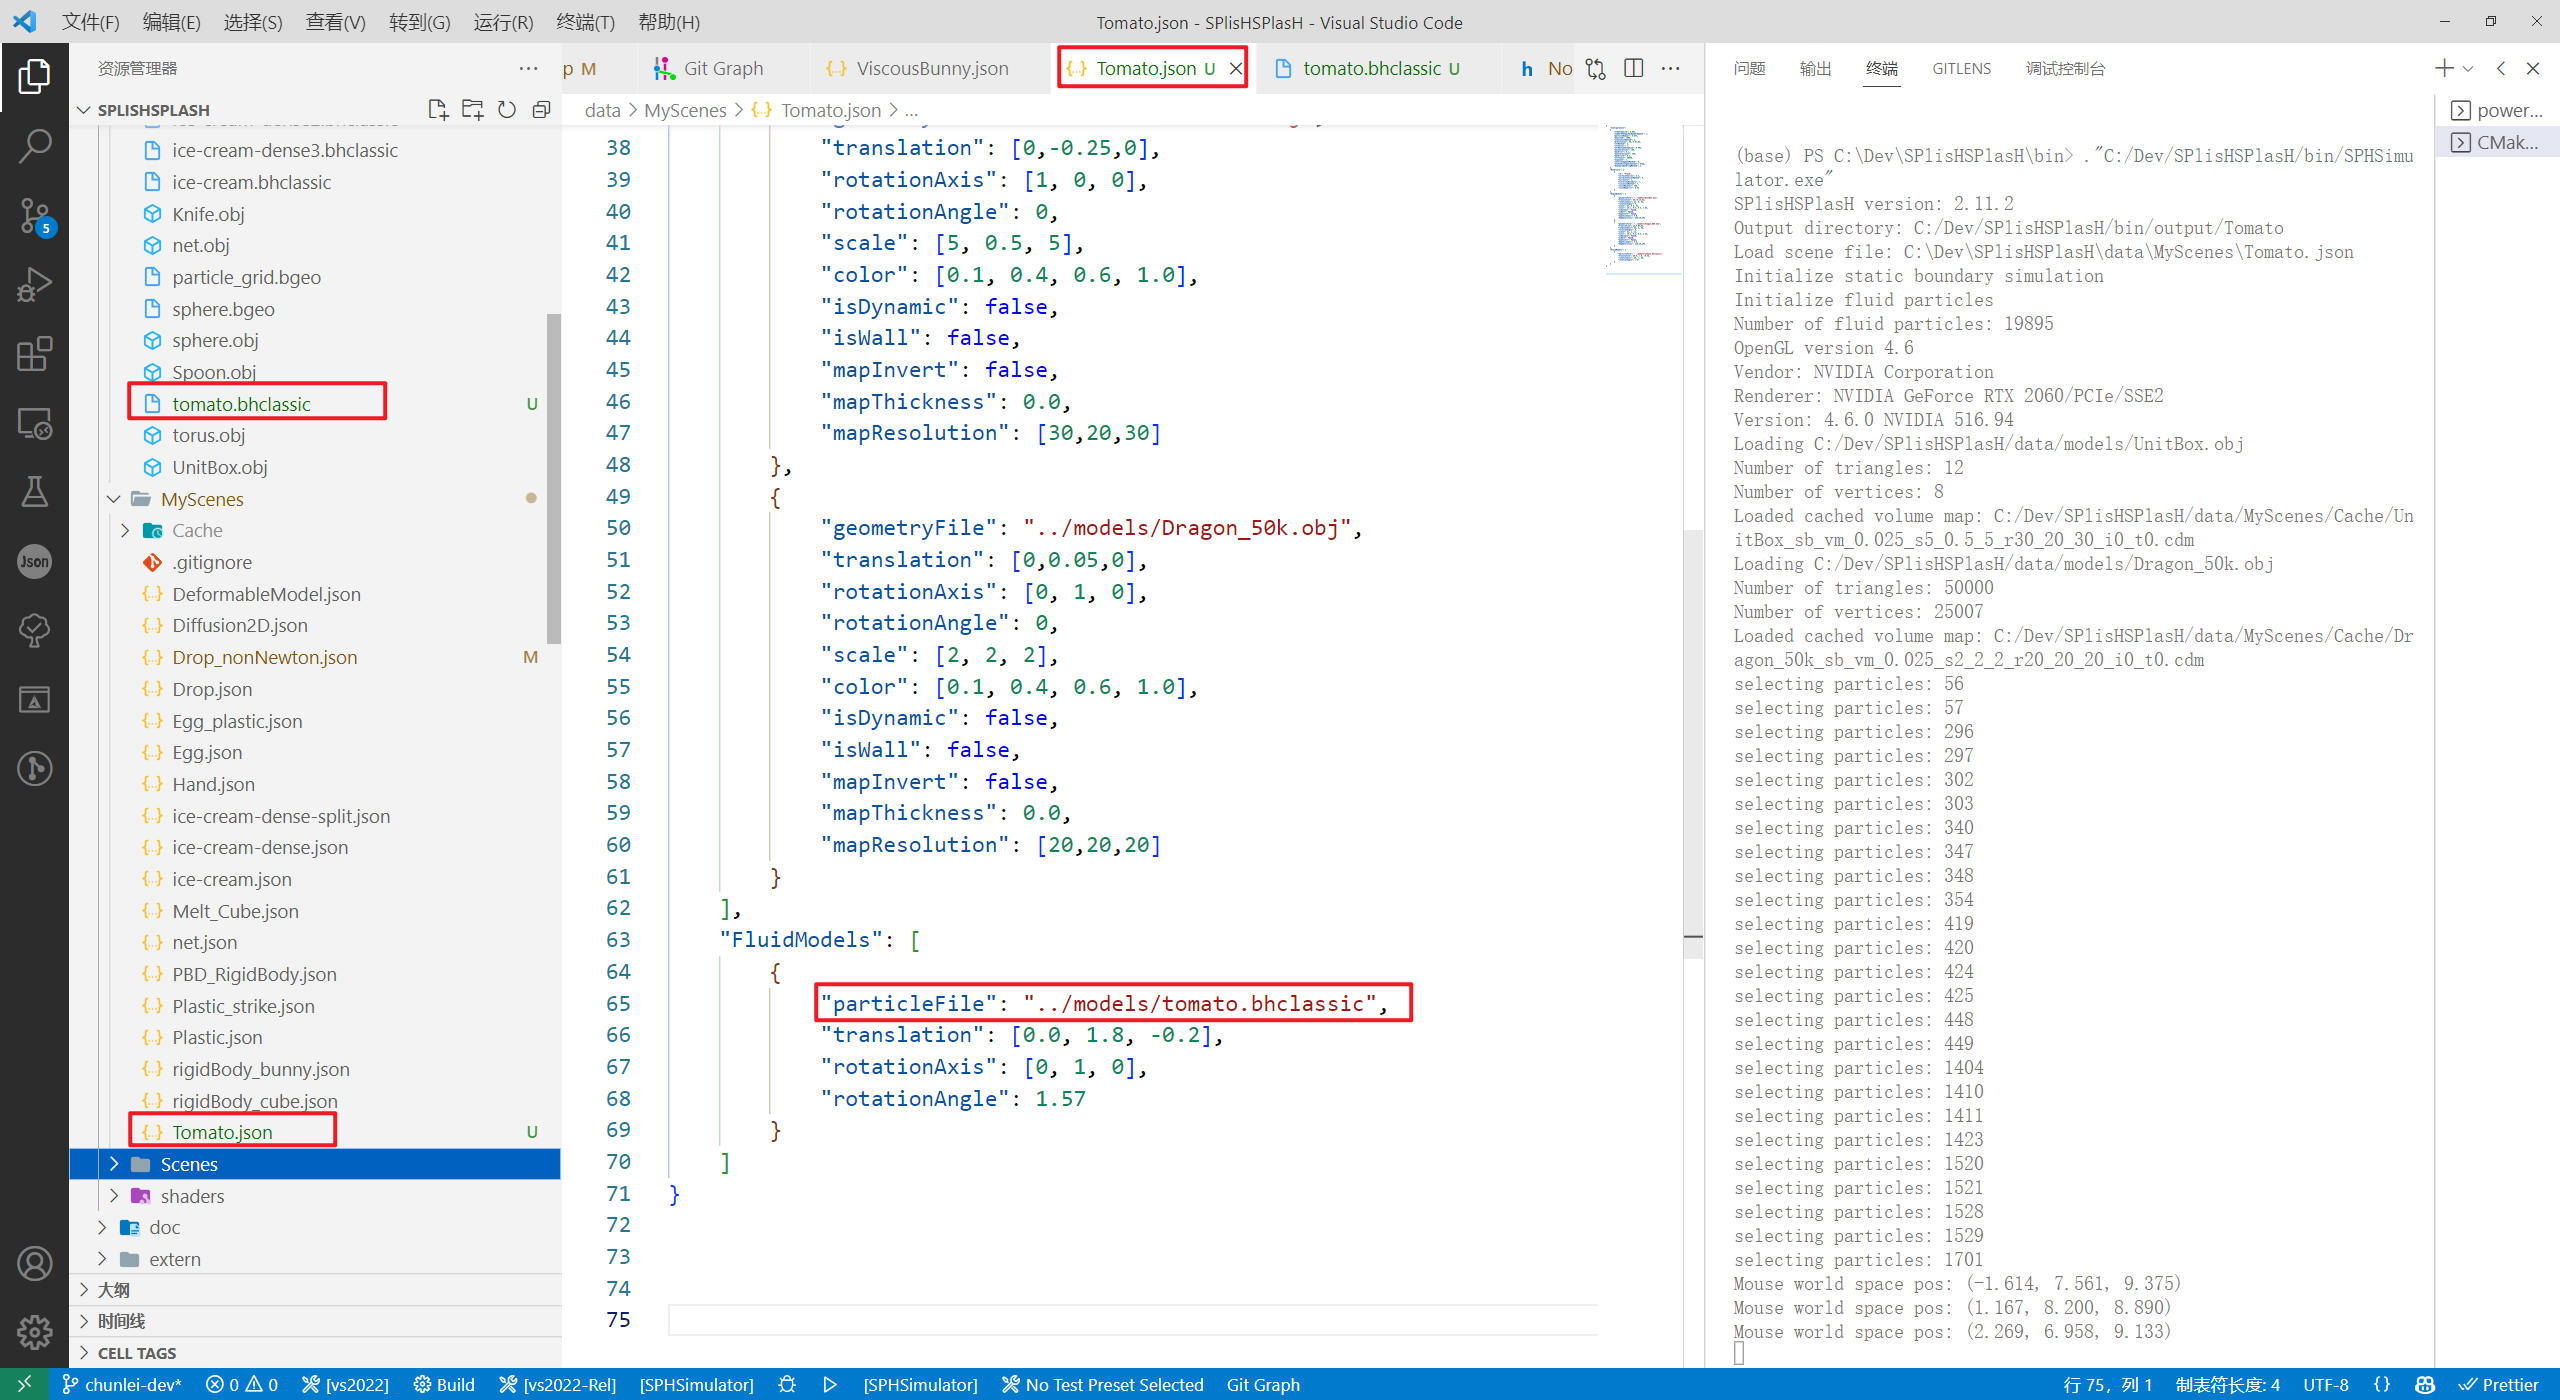The image size is (2560, 1400).
Task: Open Run and Debug view
Action: click(35, 284)
